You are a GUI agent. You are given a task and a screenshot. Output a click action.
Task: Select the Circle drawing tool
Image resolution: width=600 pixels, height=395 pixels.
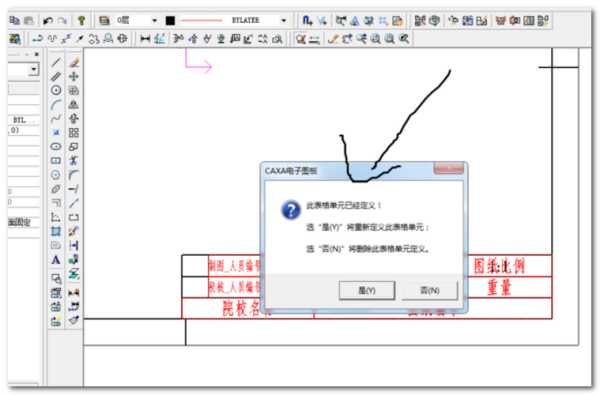(x=56, y=90)
